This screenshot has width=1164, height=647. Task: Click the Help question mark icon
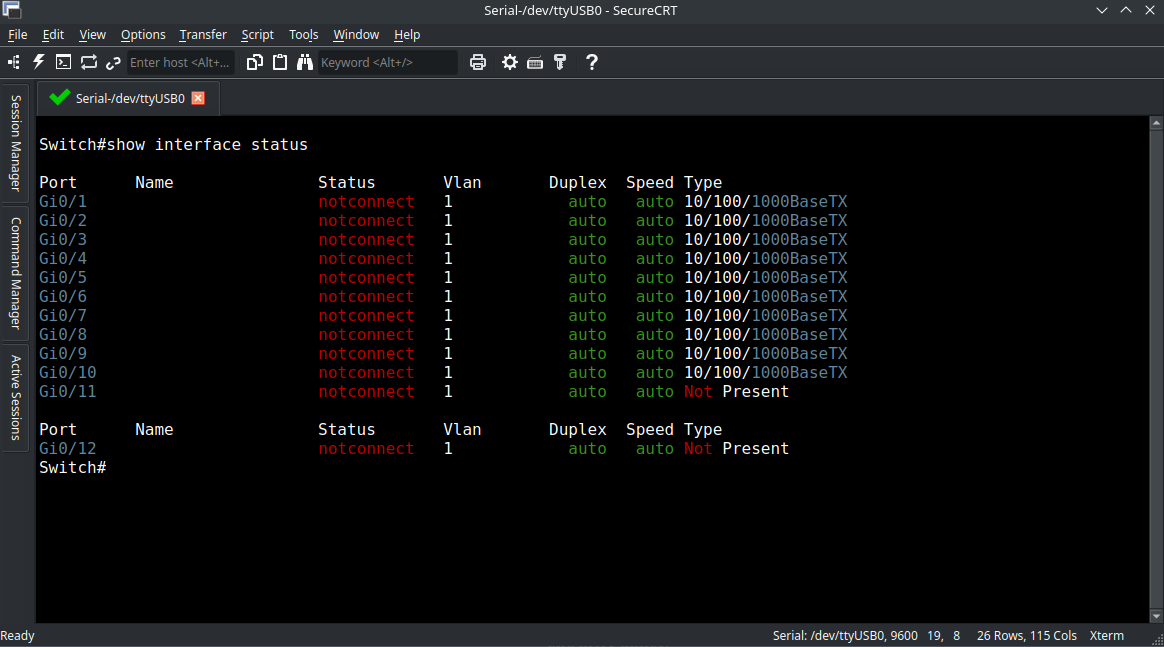592,62
